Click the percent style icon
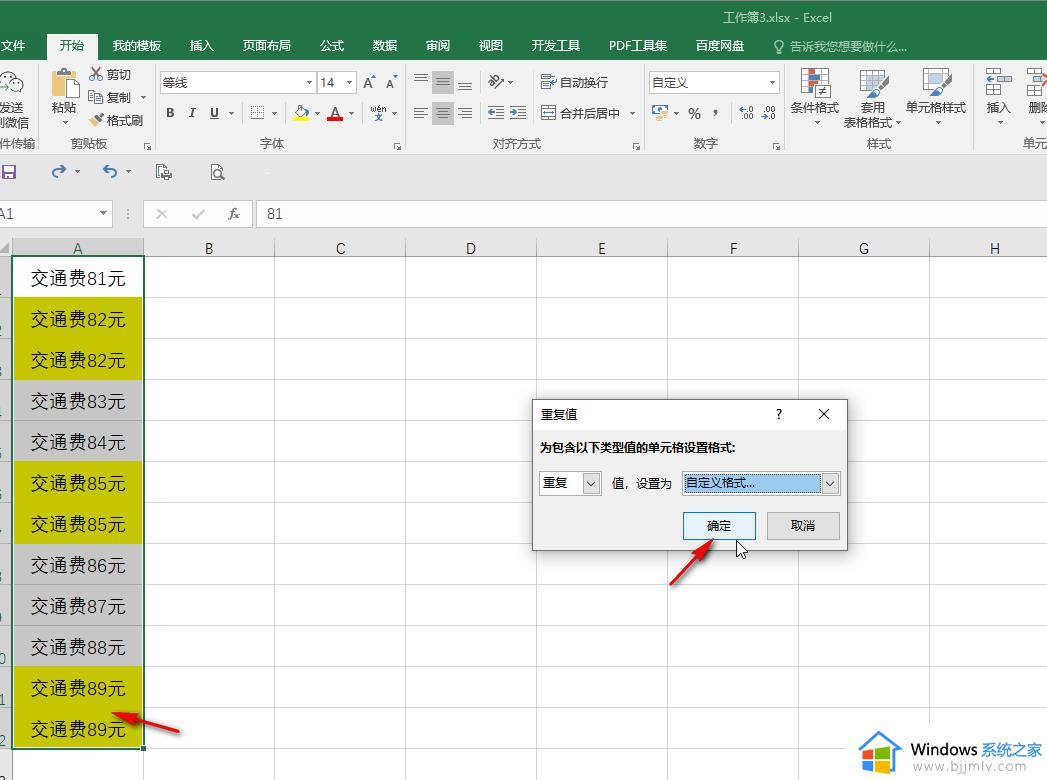 coord(694,114)
